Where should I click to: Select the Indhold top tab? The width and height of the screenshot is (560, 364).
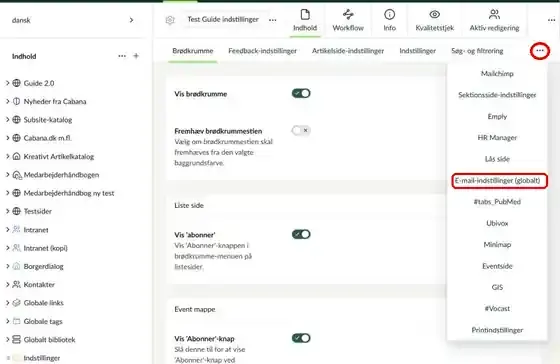tap(305, 20)
